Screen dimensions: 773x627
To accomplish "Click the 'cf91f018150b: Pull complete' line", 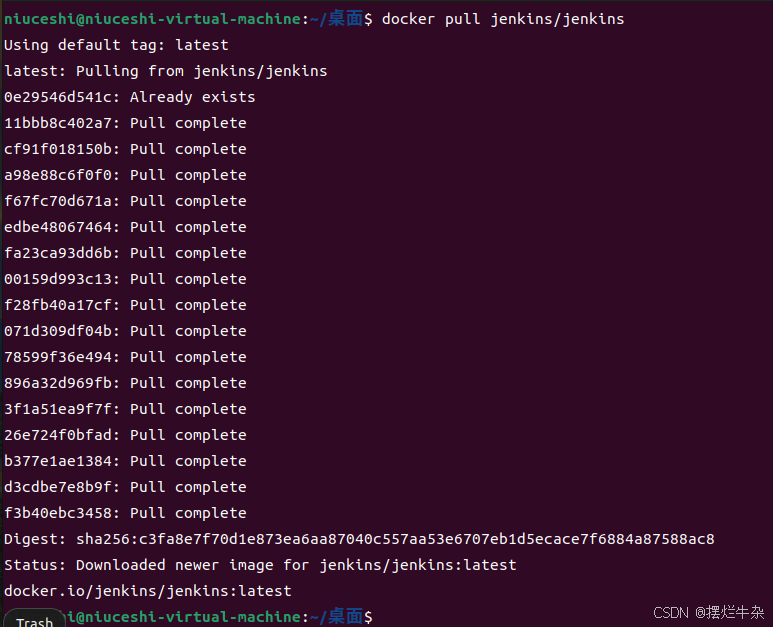I will pyautogui.click(x=125, y=149).
